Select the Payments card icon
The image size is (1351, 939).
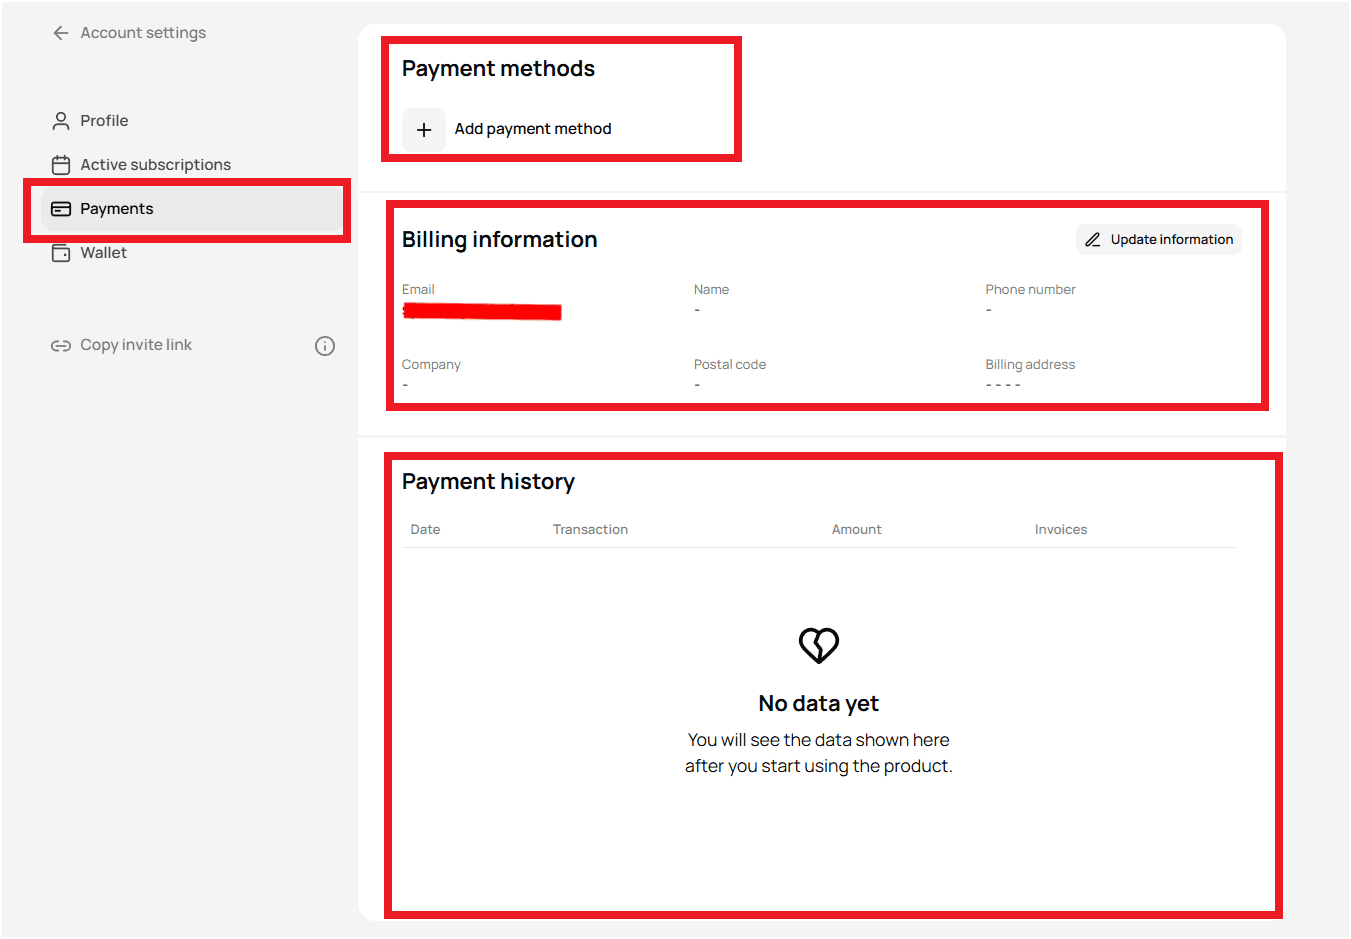click(x=60, y=208)
